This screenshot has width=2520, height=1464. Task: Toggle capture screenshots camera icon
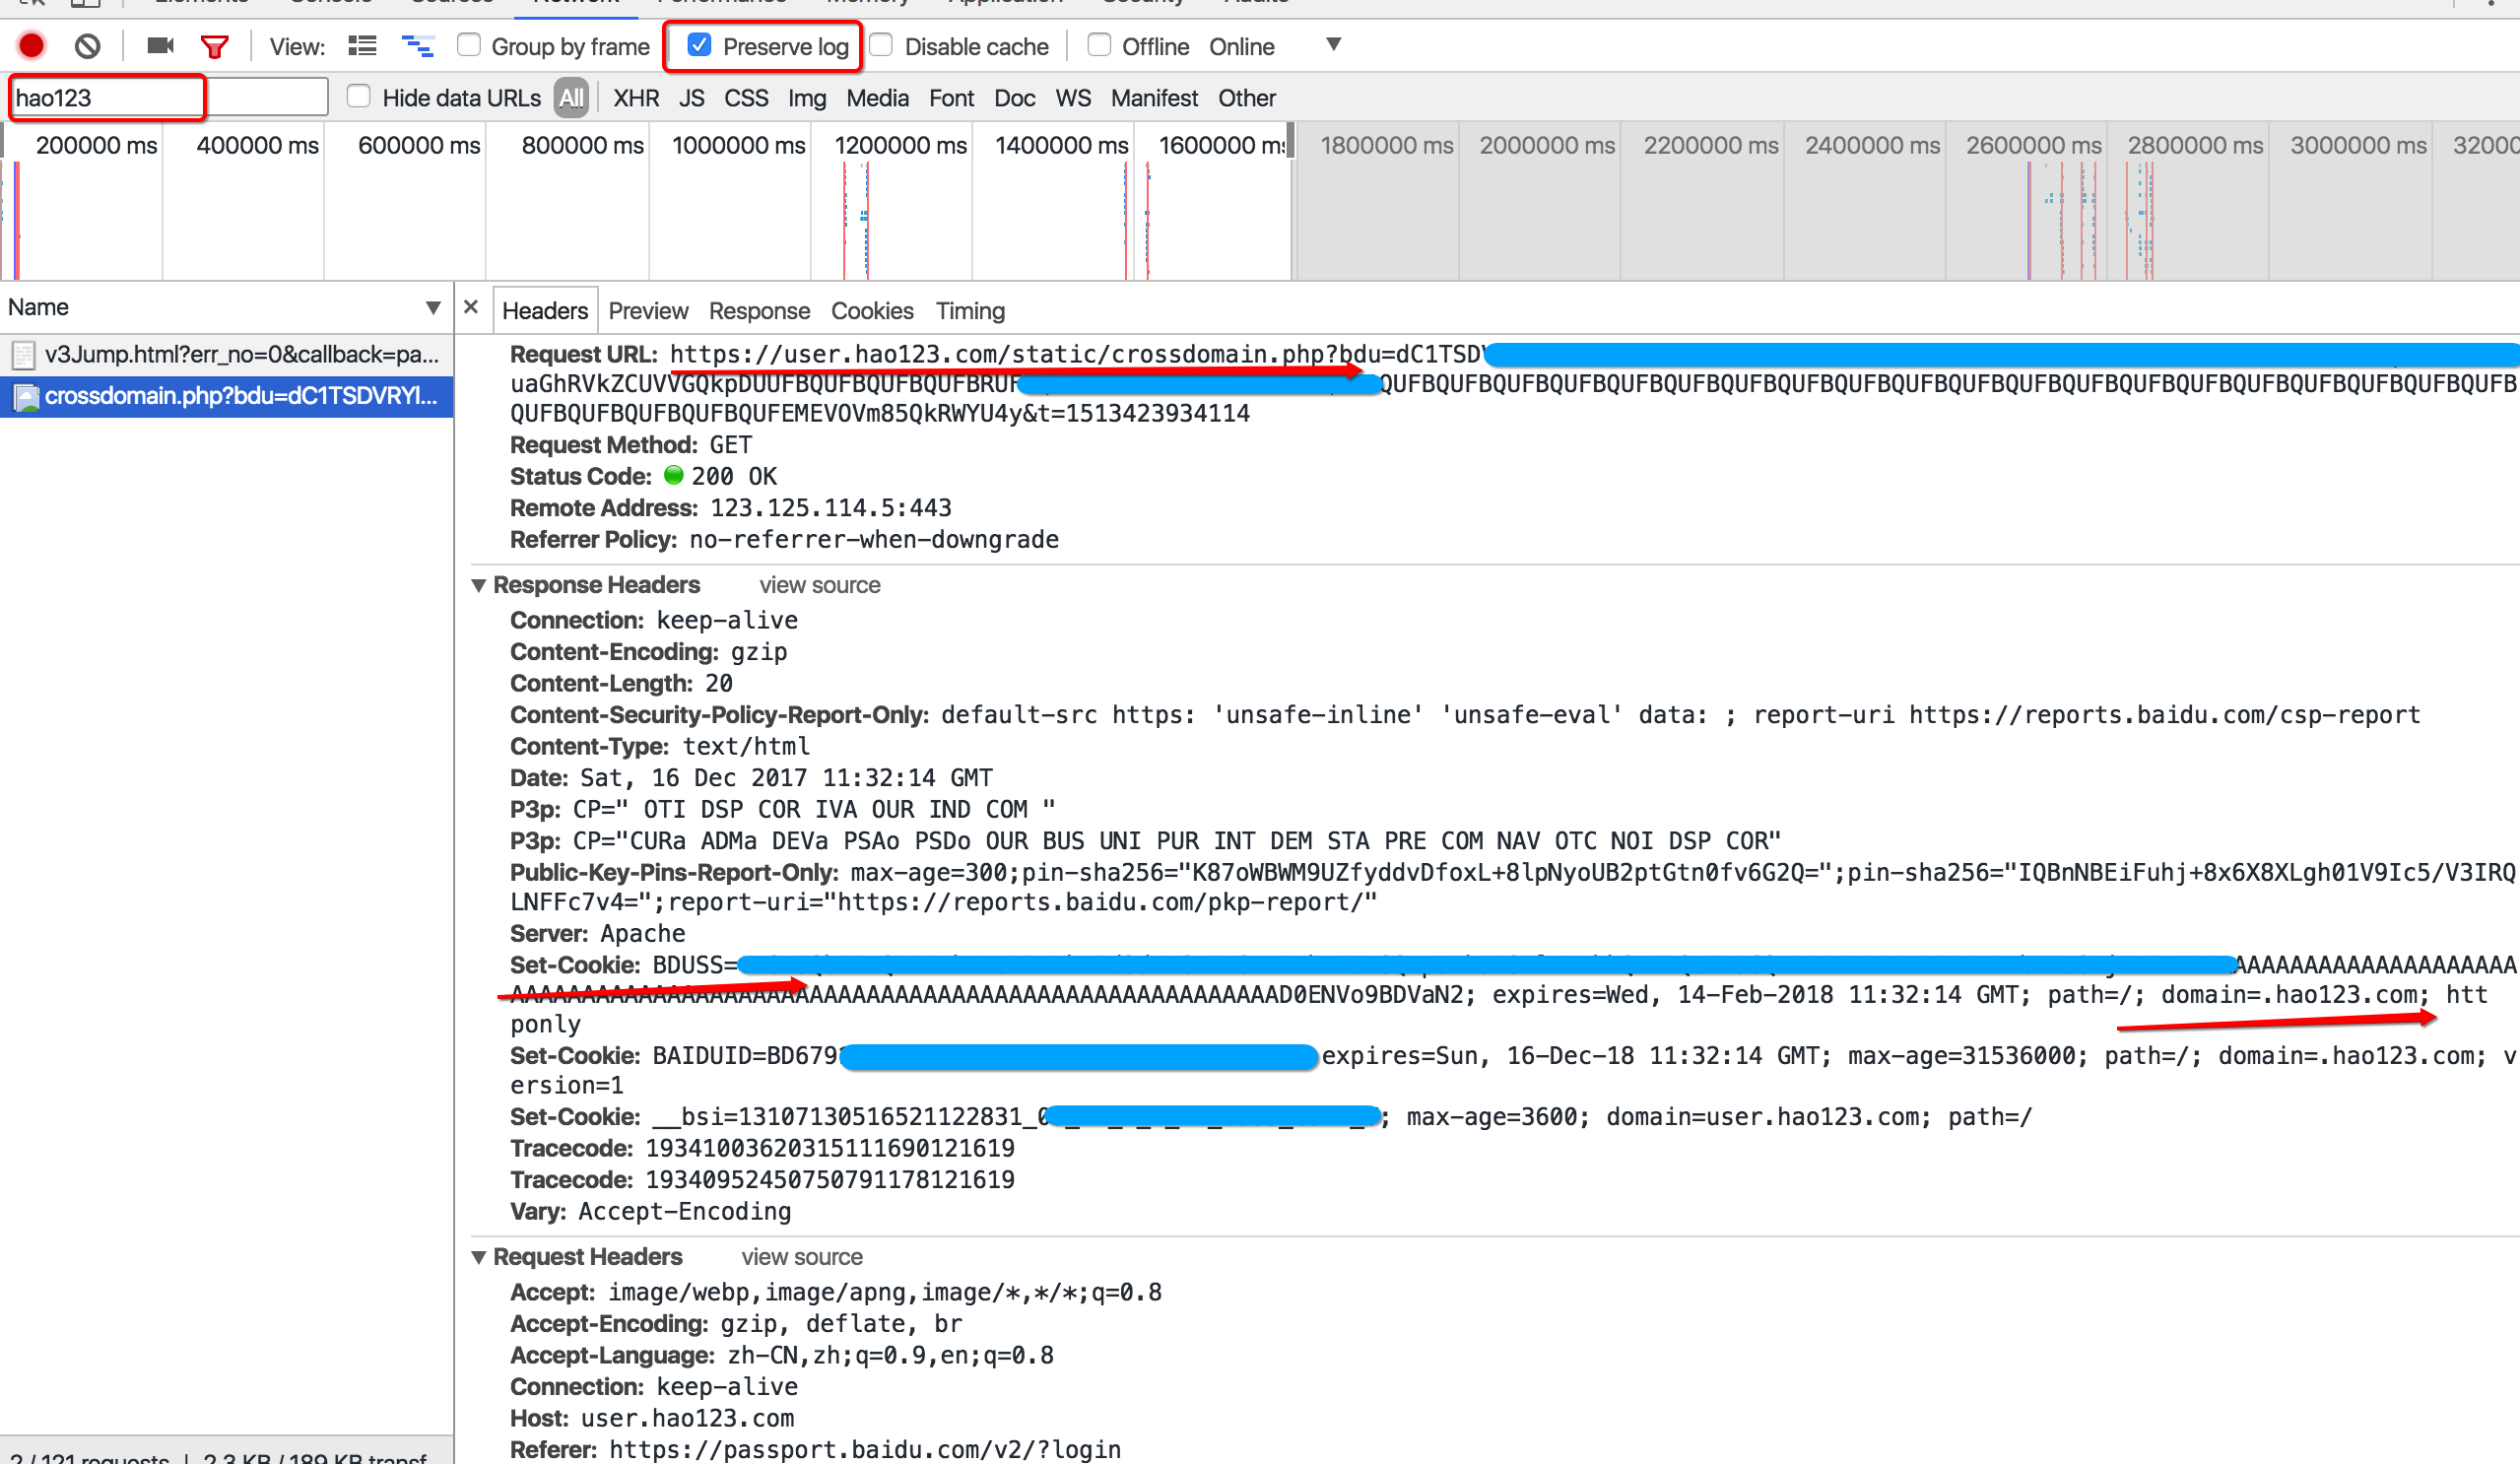(x=160, y=46)
